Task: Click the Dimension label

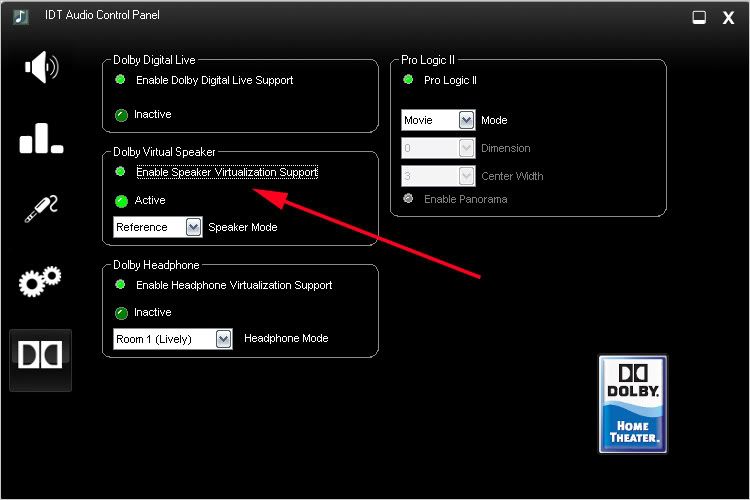Action: click(506, 148)
